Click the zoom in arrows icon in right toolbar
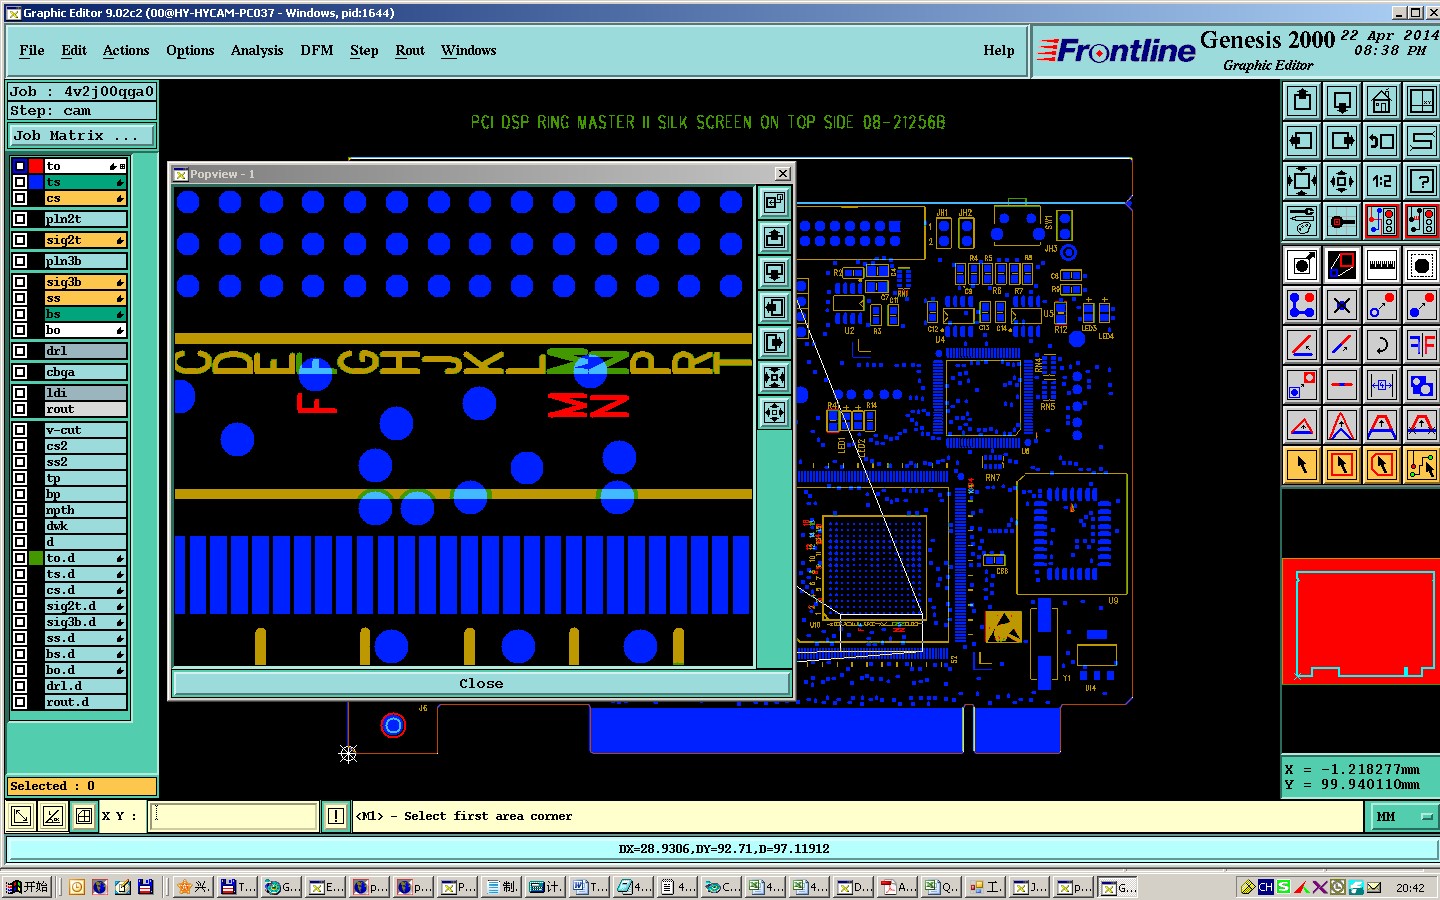 point(1302,181)
